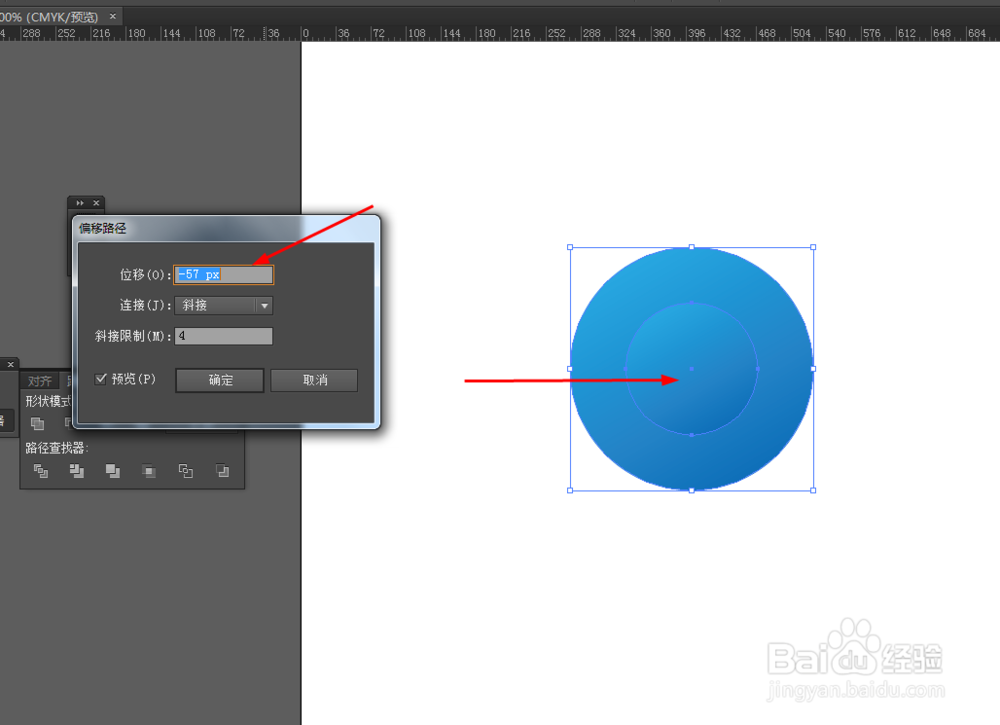Close the small panel behind the dialog

click(x=96, y=203)
